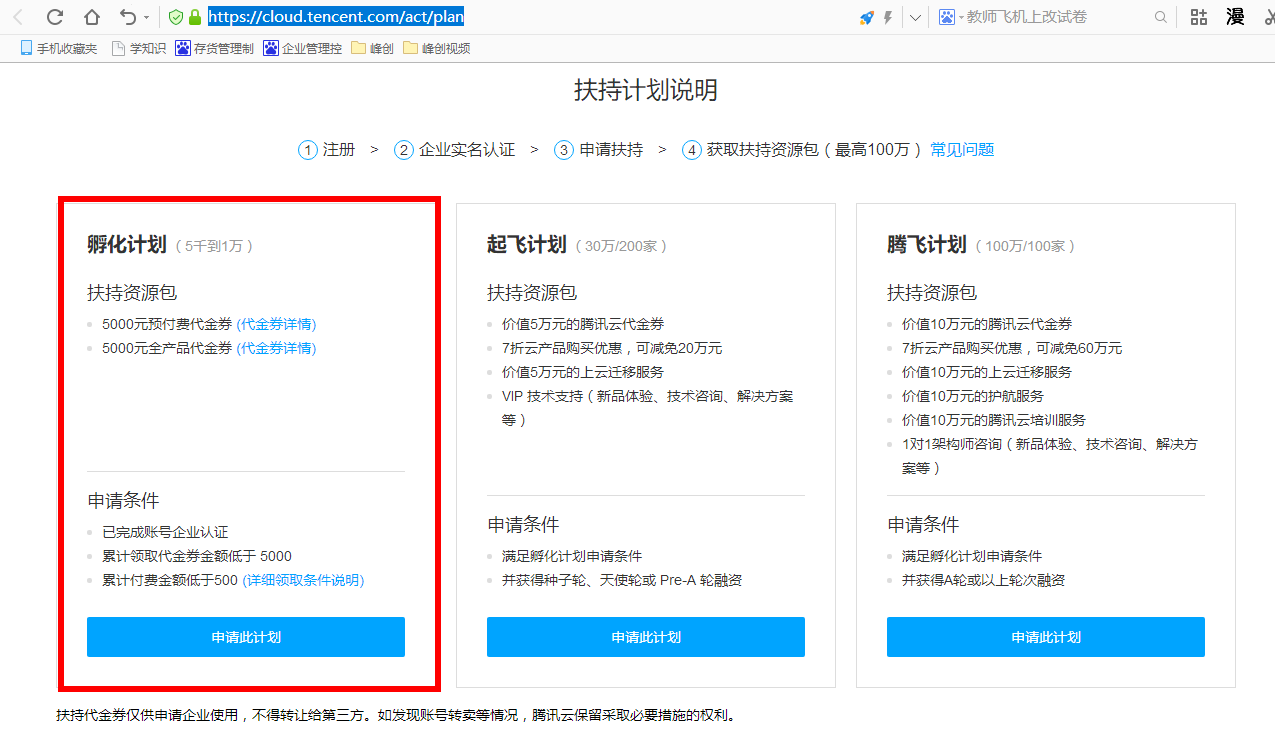
Task: Click 申请此计划 button under 腾飞计划
Action: tap(1046, 637)
